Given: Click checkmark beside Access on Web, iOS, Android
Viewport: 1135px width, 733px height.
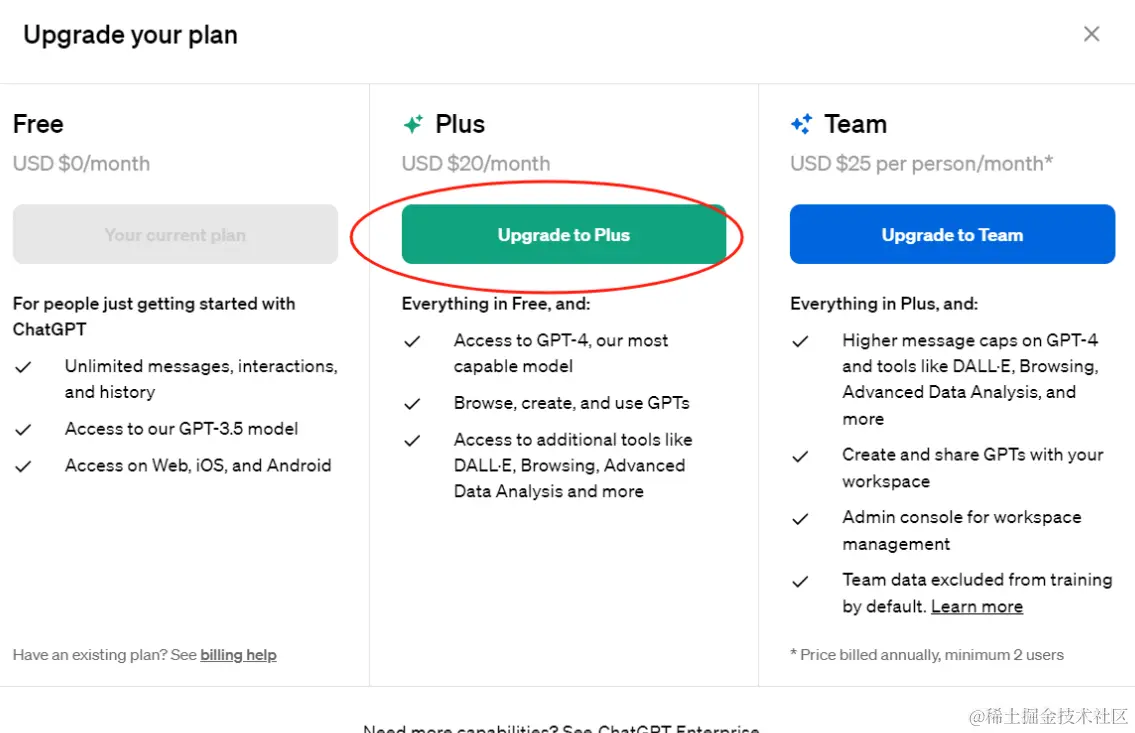Looking at the screenshot, I should [23, 466].
